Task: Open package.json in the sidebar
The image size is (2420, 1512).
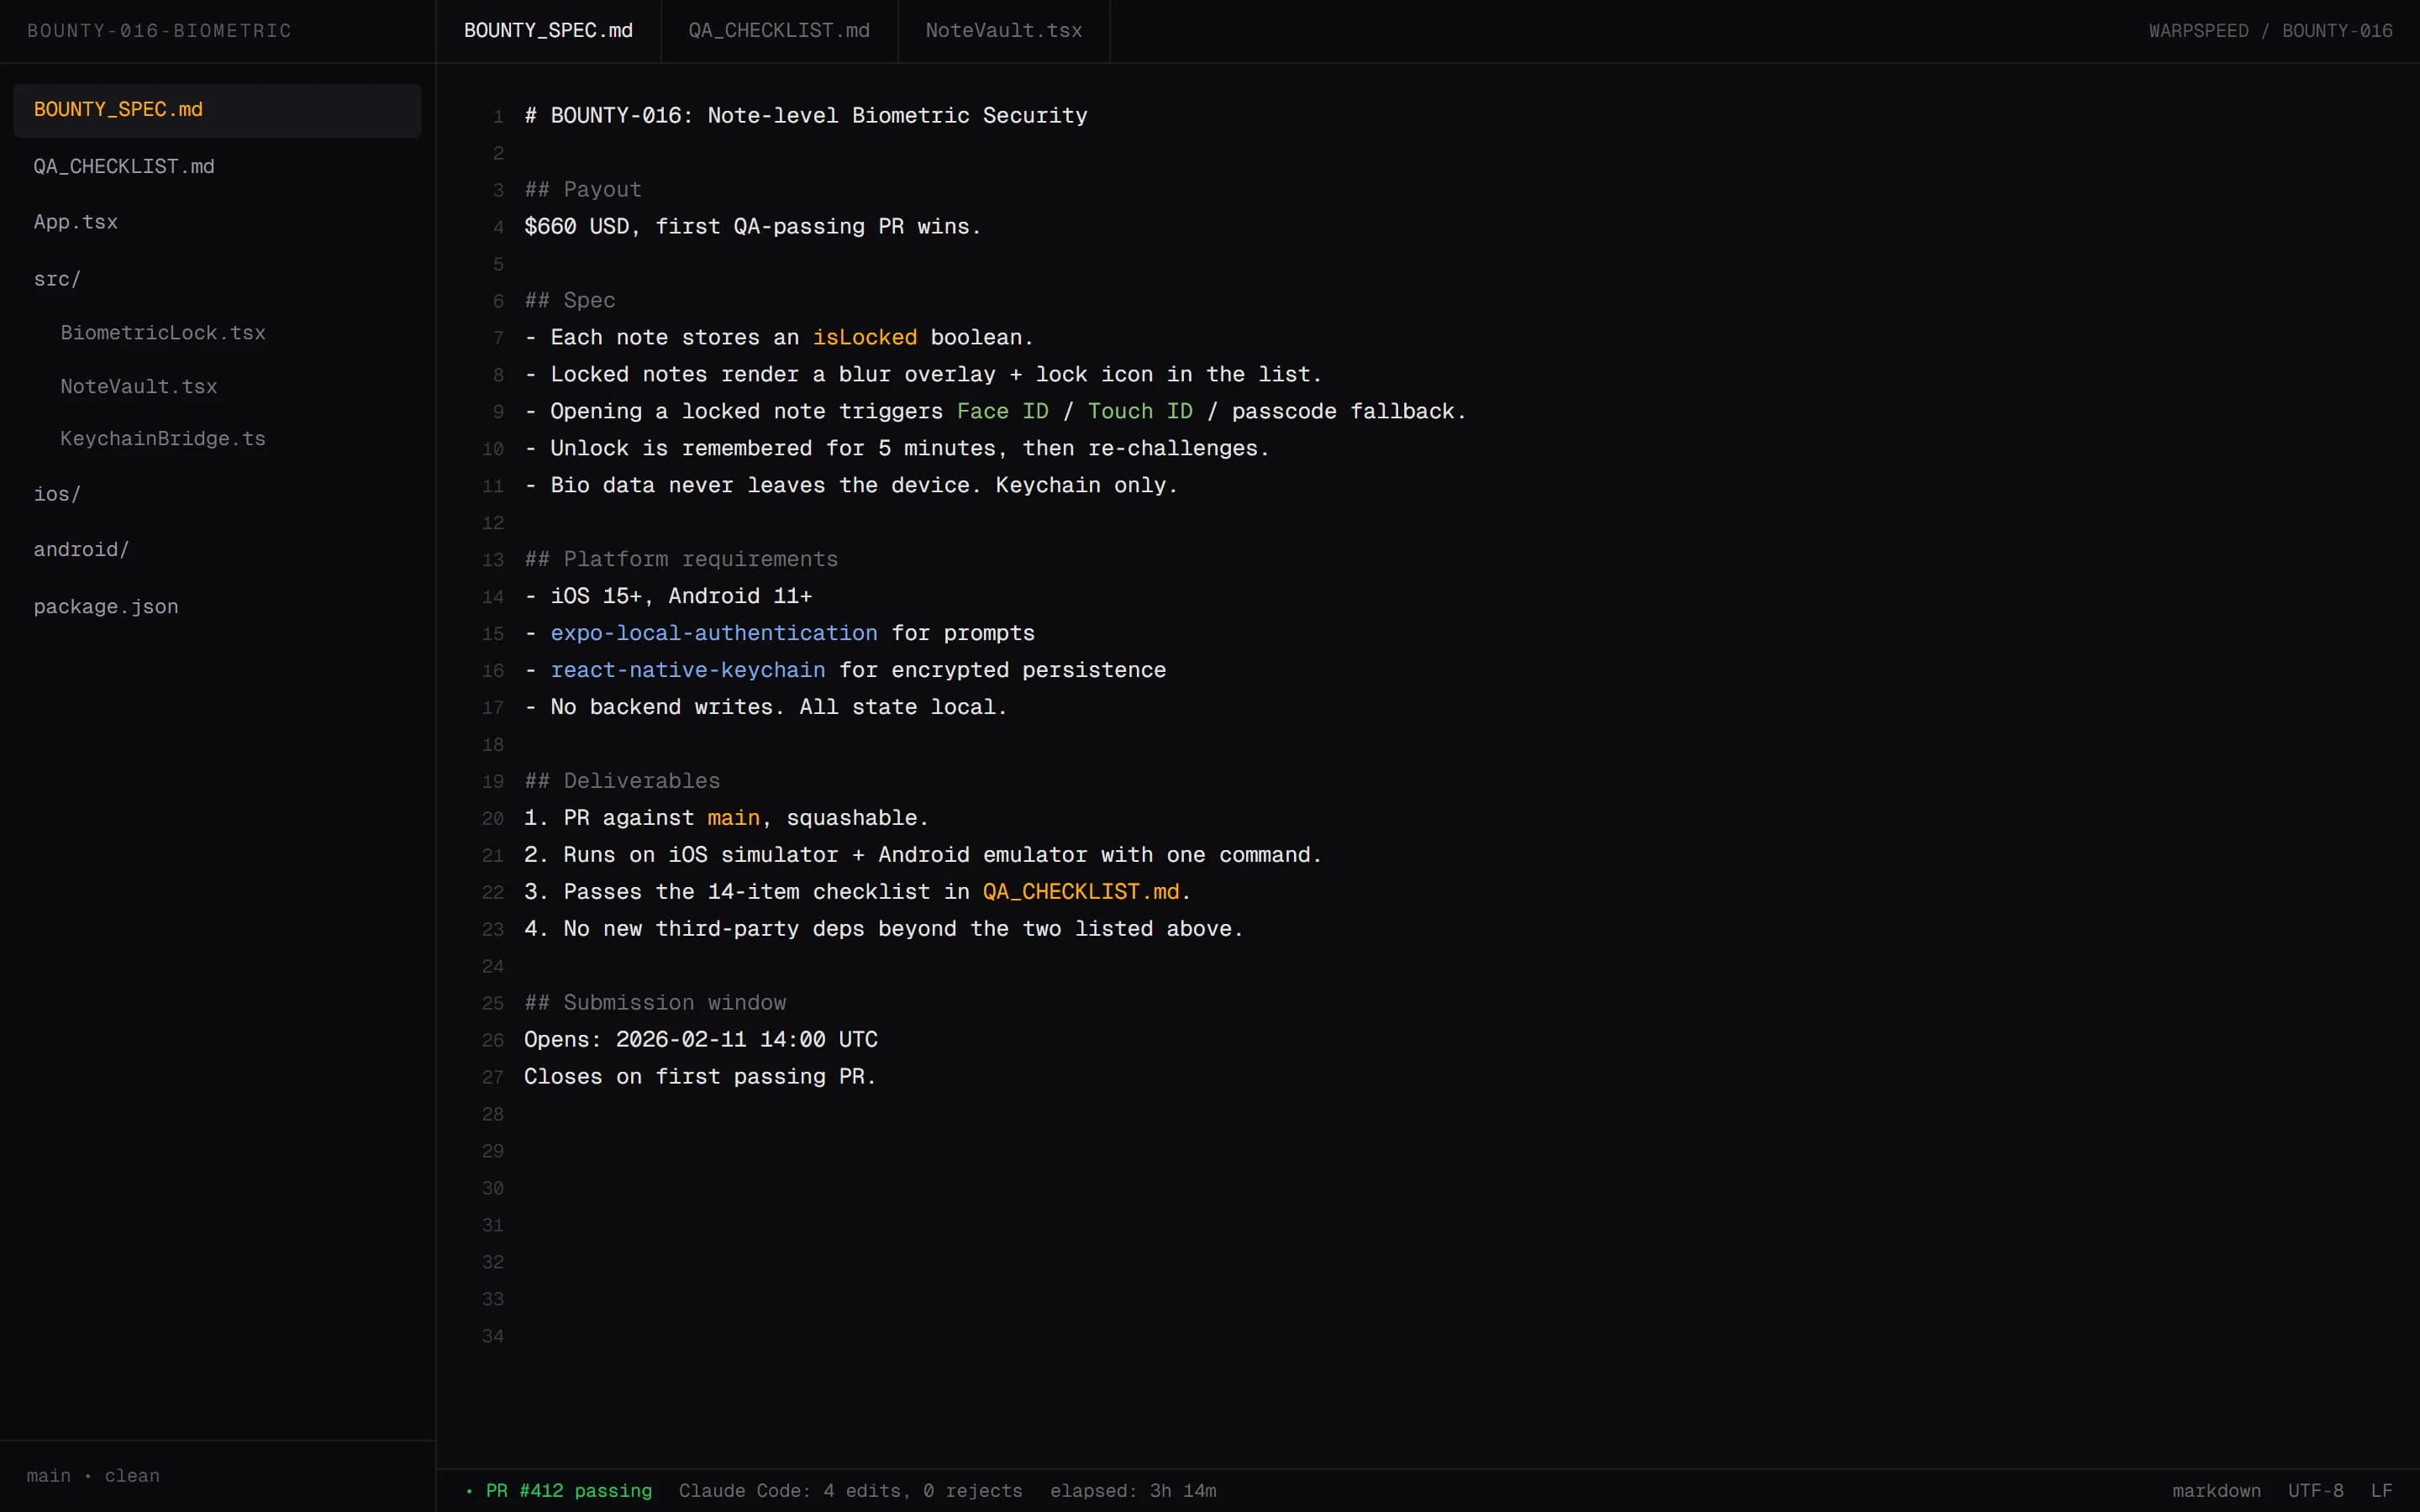Action: (106, 606)
